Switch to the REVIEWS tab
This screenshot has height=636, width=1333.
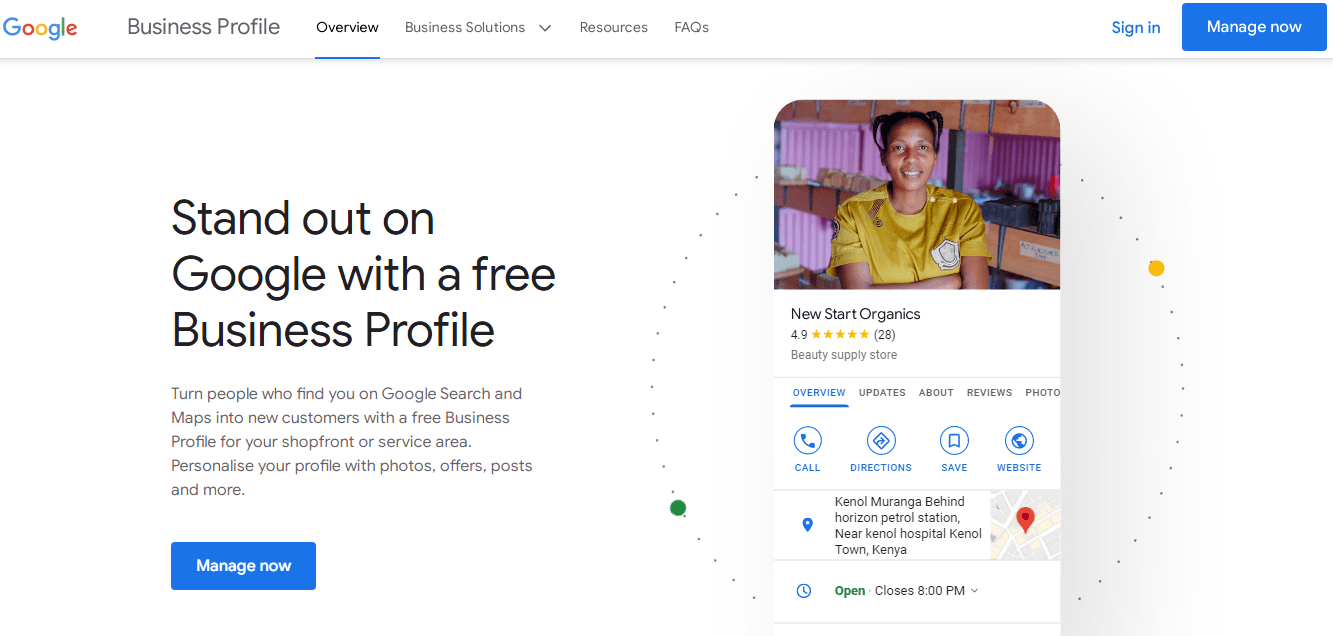[x=989, y=393]
